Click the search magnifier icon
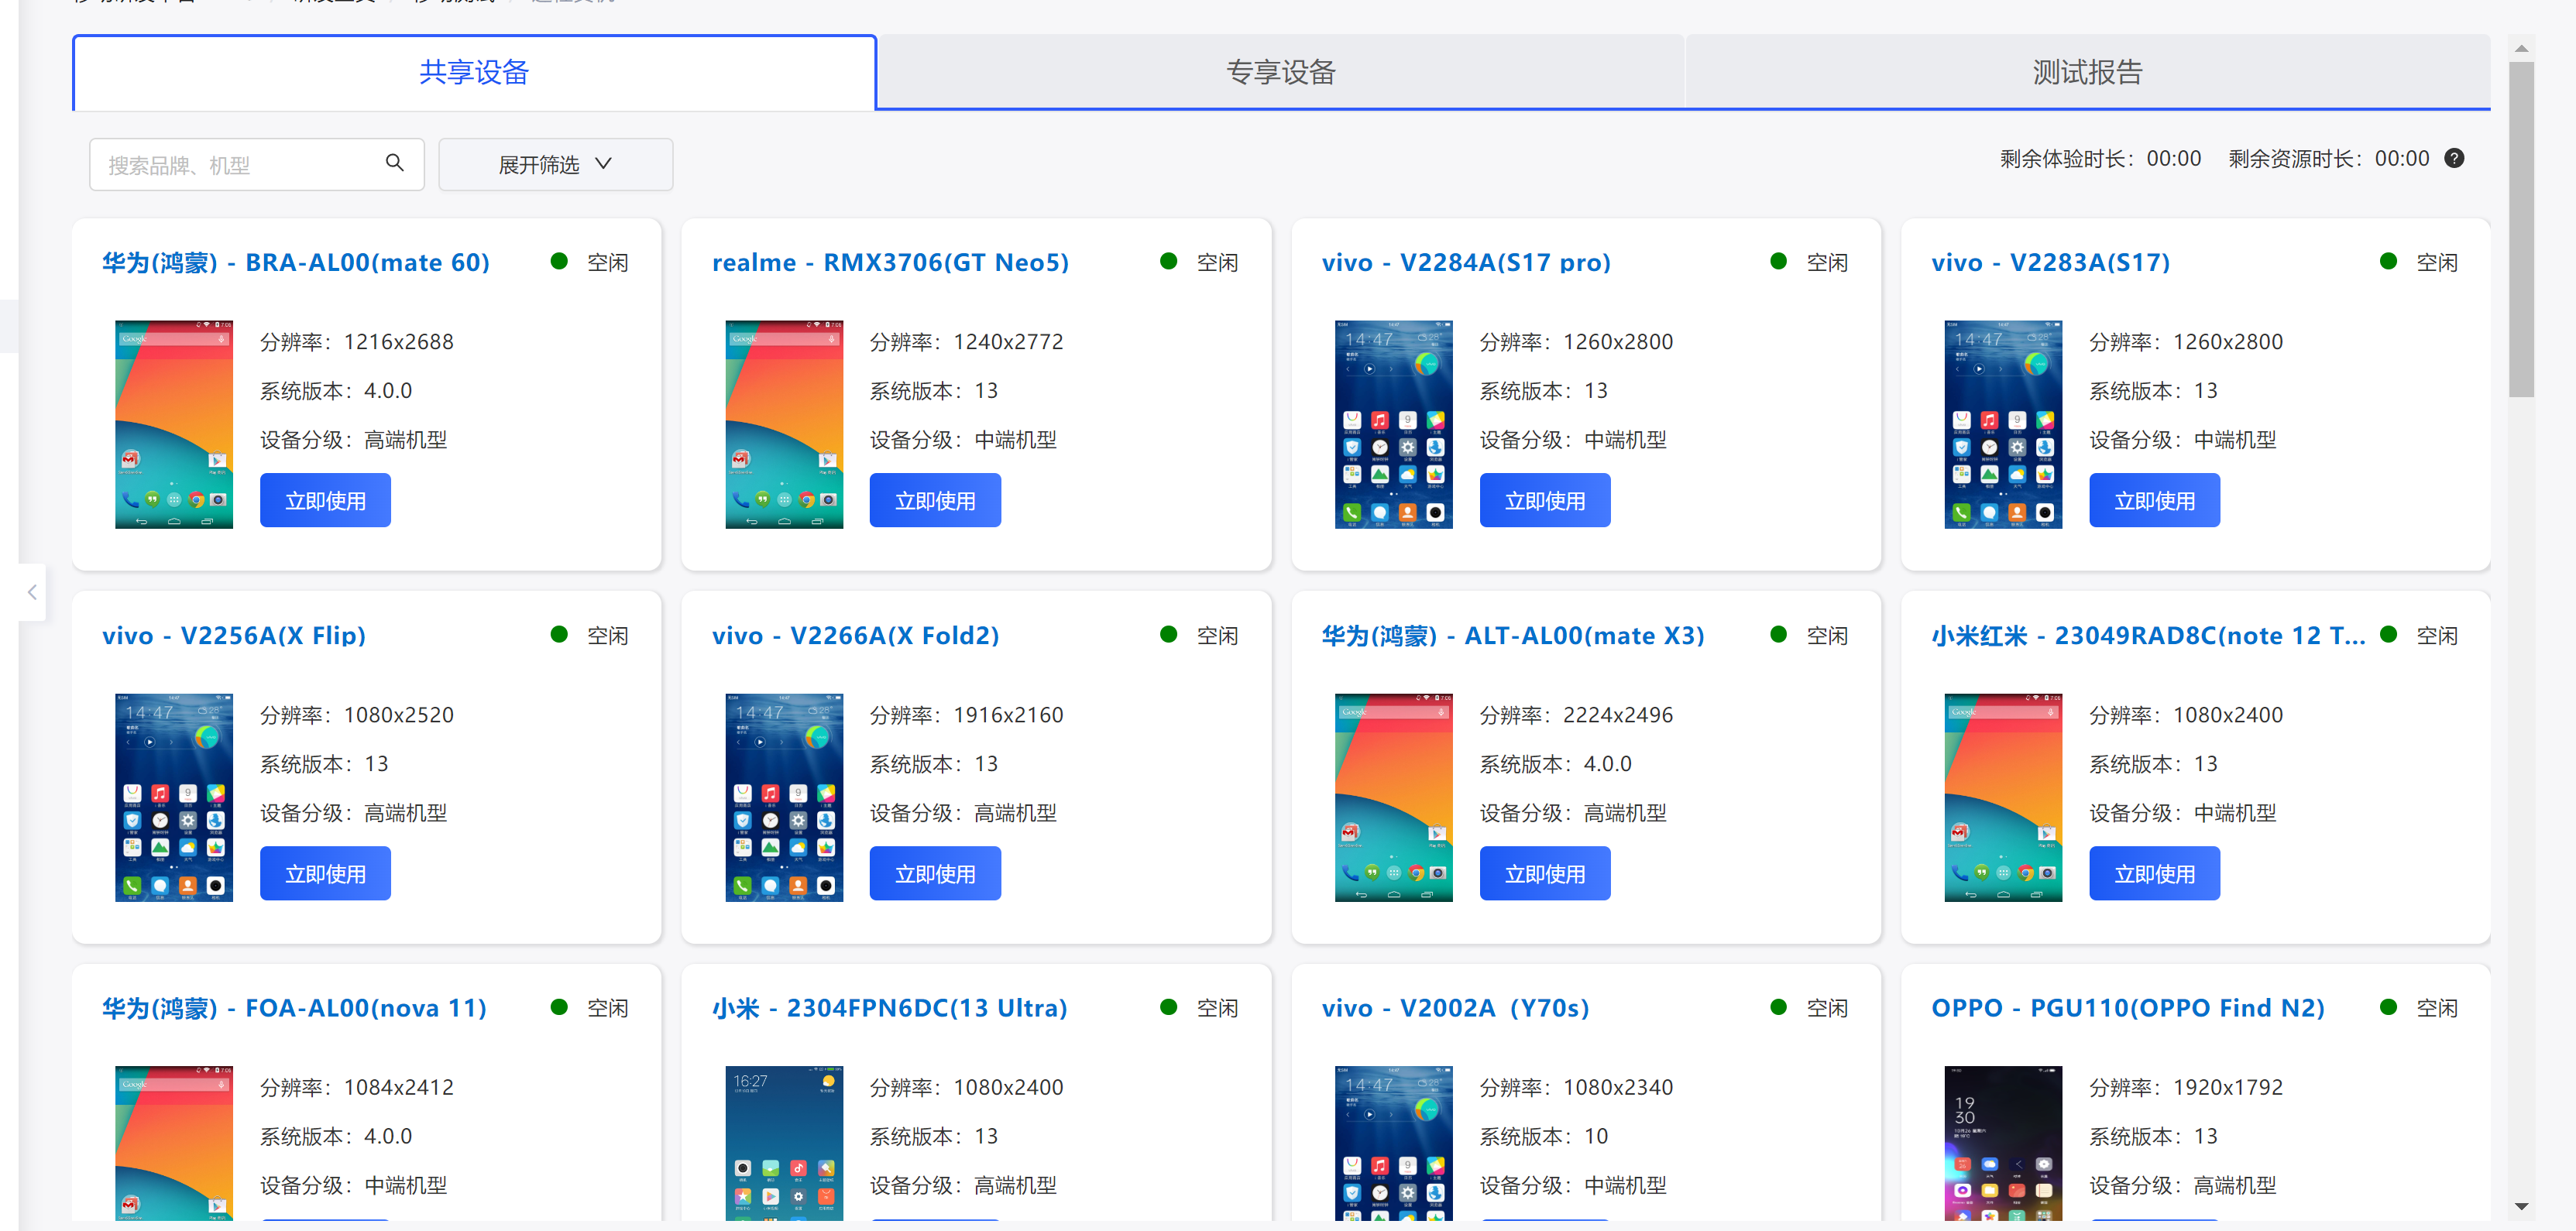Screen dimensions: 2576x1231 point(395,163)
